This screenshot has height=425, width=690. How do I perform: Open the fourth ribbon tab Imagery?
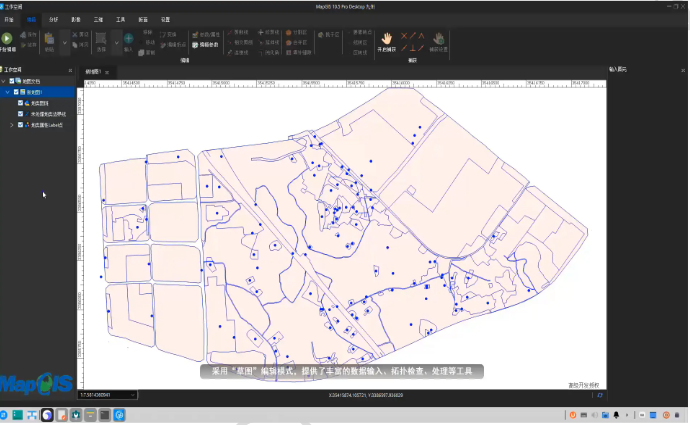pyautogui.click(x=76, y=20)
